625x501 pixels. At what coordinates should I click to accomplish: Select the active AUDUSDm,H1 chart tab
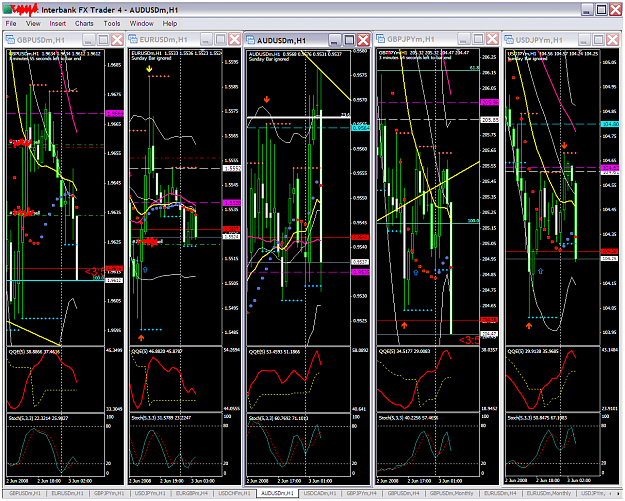point(277,493)
